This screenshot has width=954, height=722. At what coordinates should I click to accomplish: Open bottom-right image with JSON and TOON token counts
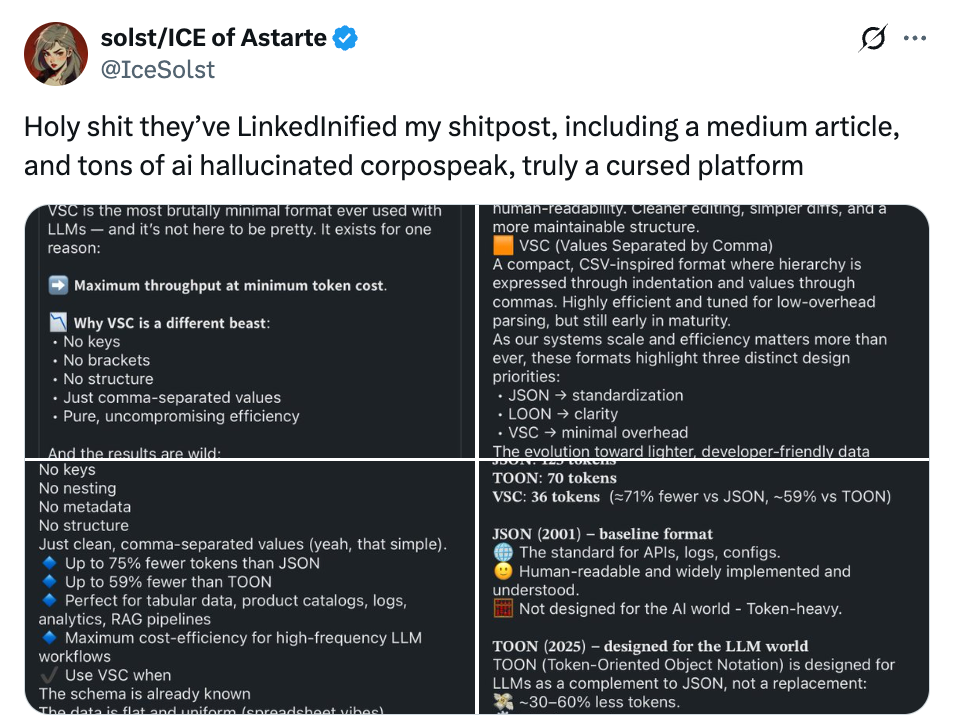tap(702, 588)
